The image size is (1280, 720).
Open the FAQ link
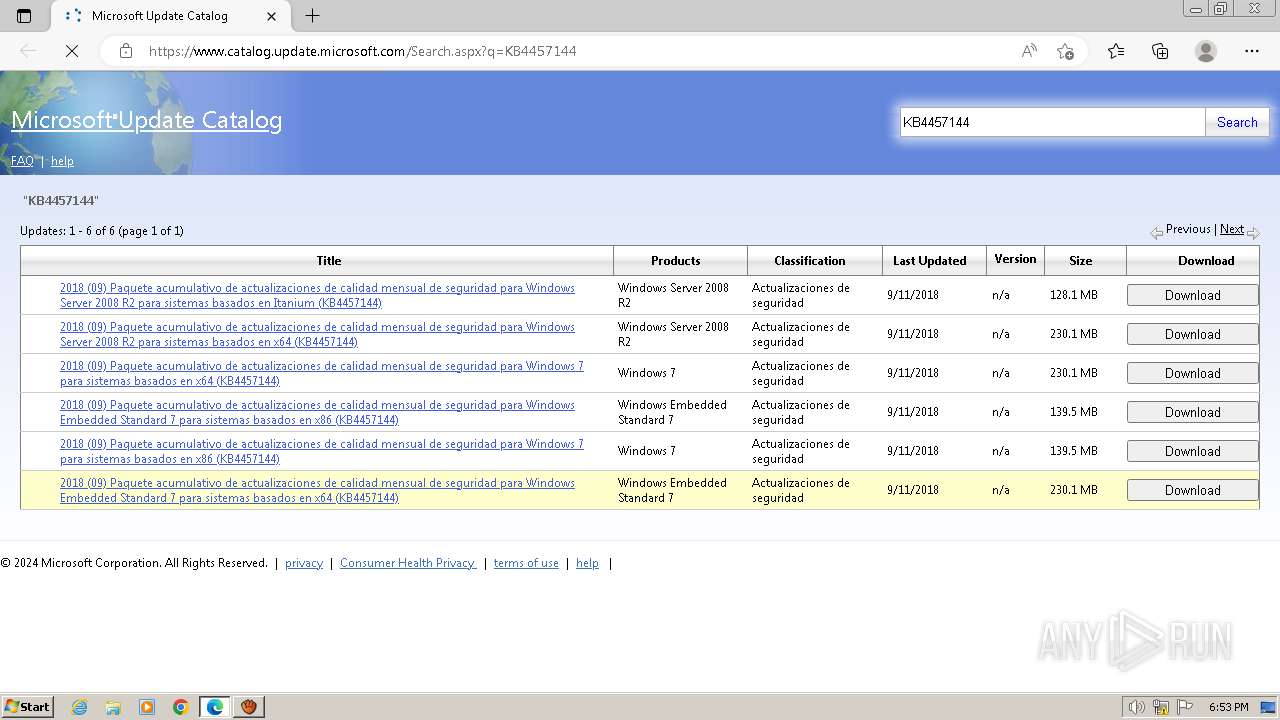pos(22,161)
